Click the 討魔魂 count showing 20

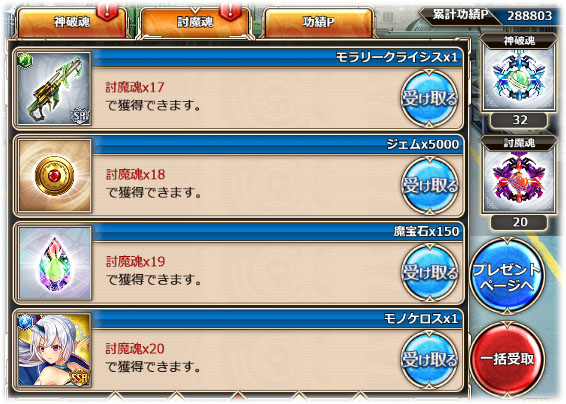point(519,222)
